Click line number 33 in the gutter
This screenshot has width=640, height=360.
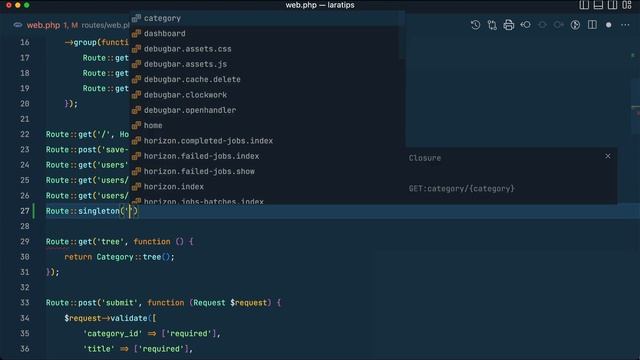coord(24,303)
